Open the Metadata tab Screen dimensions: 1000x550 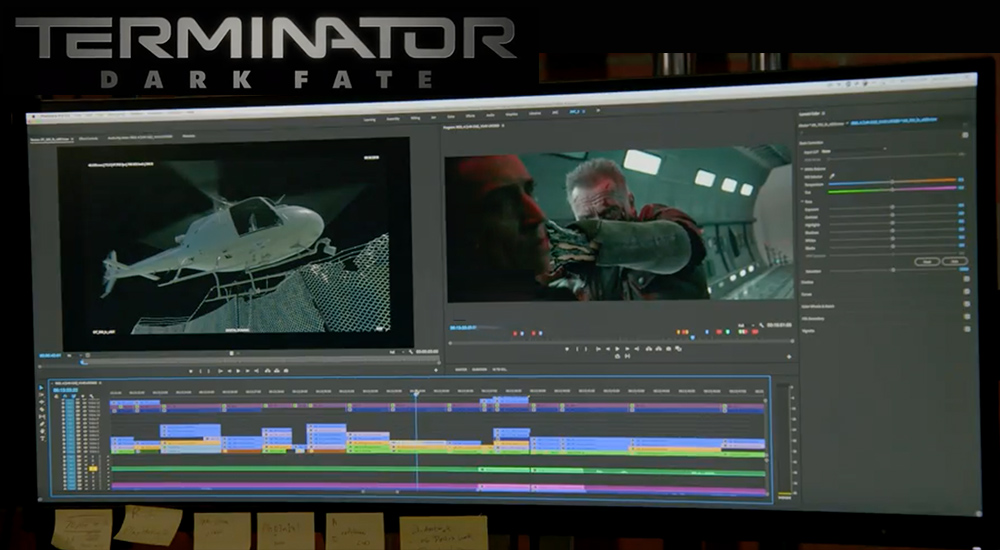[188, 135]
